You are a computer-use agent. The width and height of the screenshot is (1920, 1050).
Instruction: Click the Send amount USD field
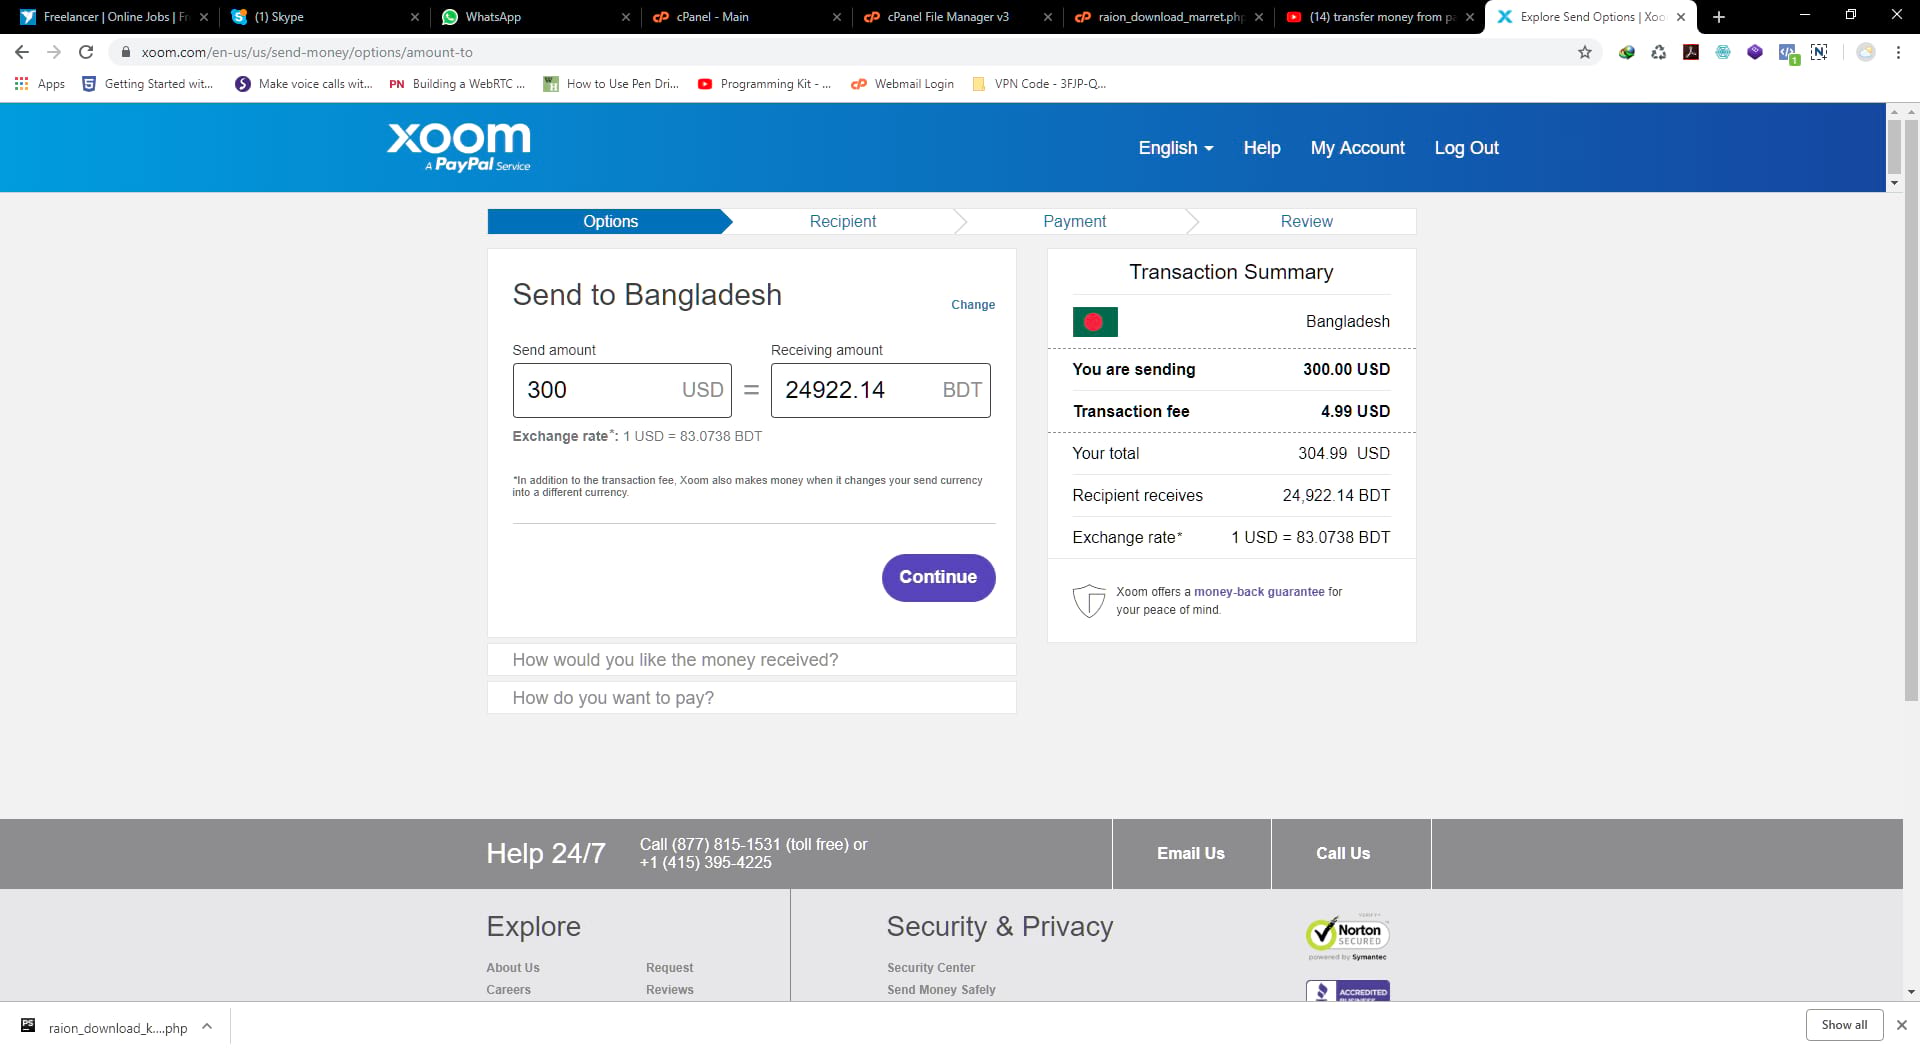point(622,390)
